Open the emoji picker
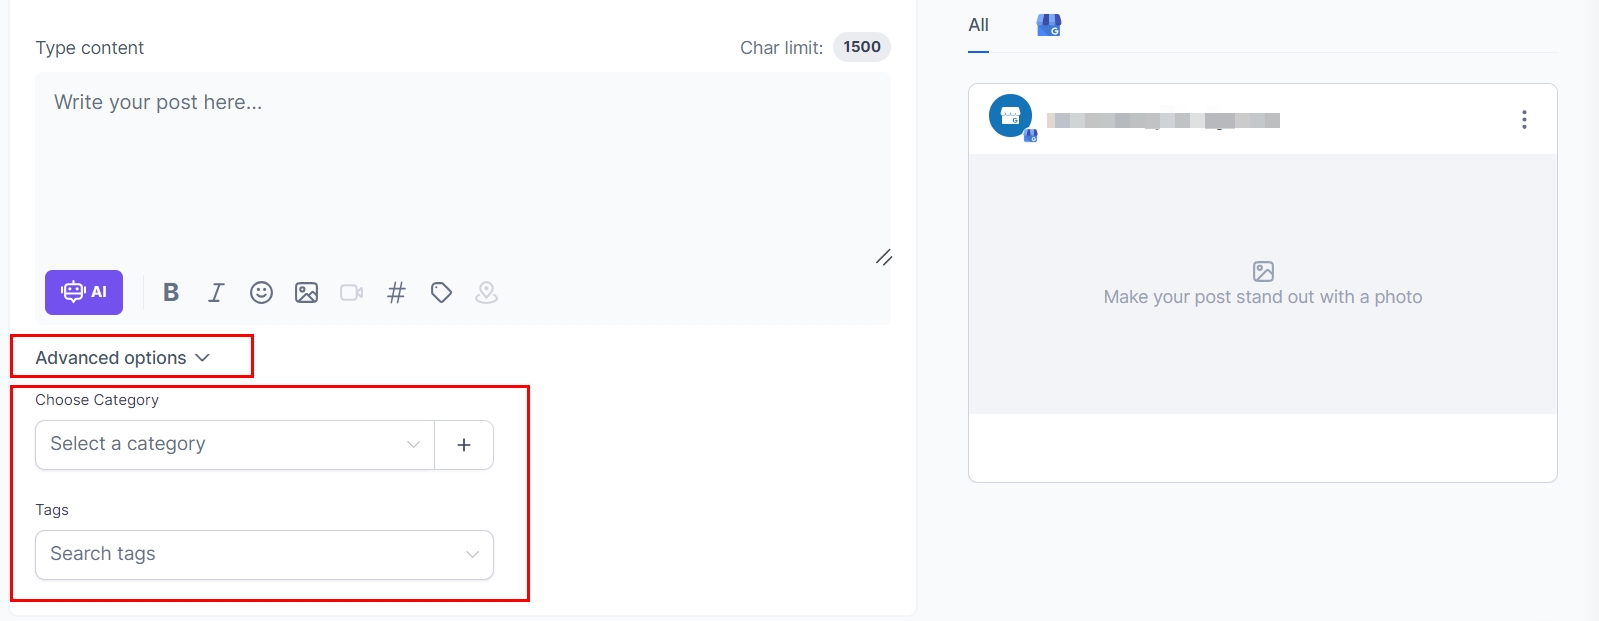Image resolution: width=1599 pixels, height=621 pixels. coord(261,292)
